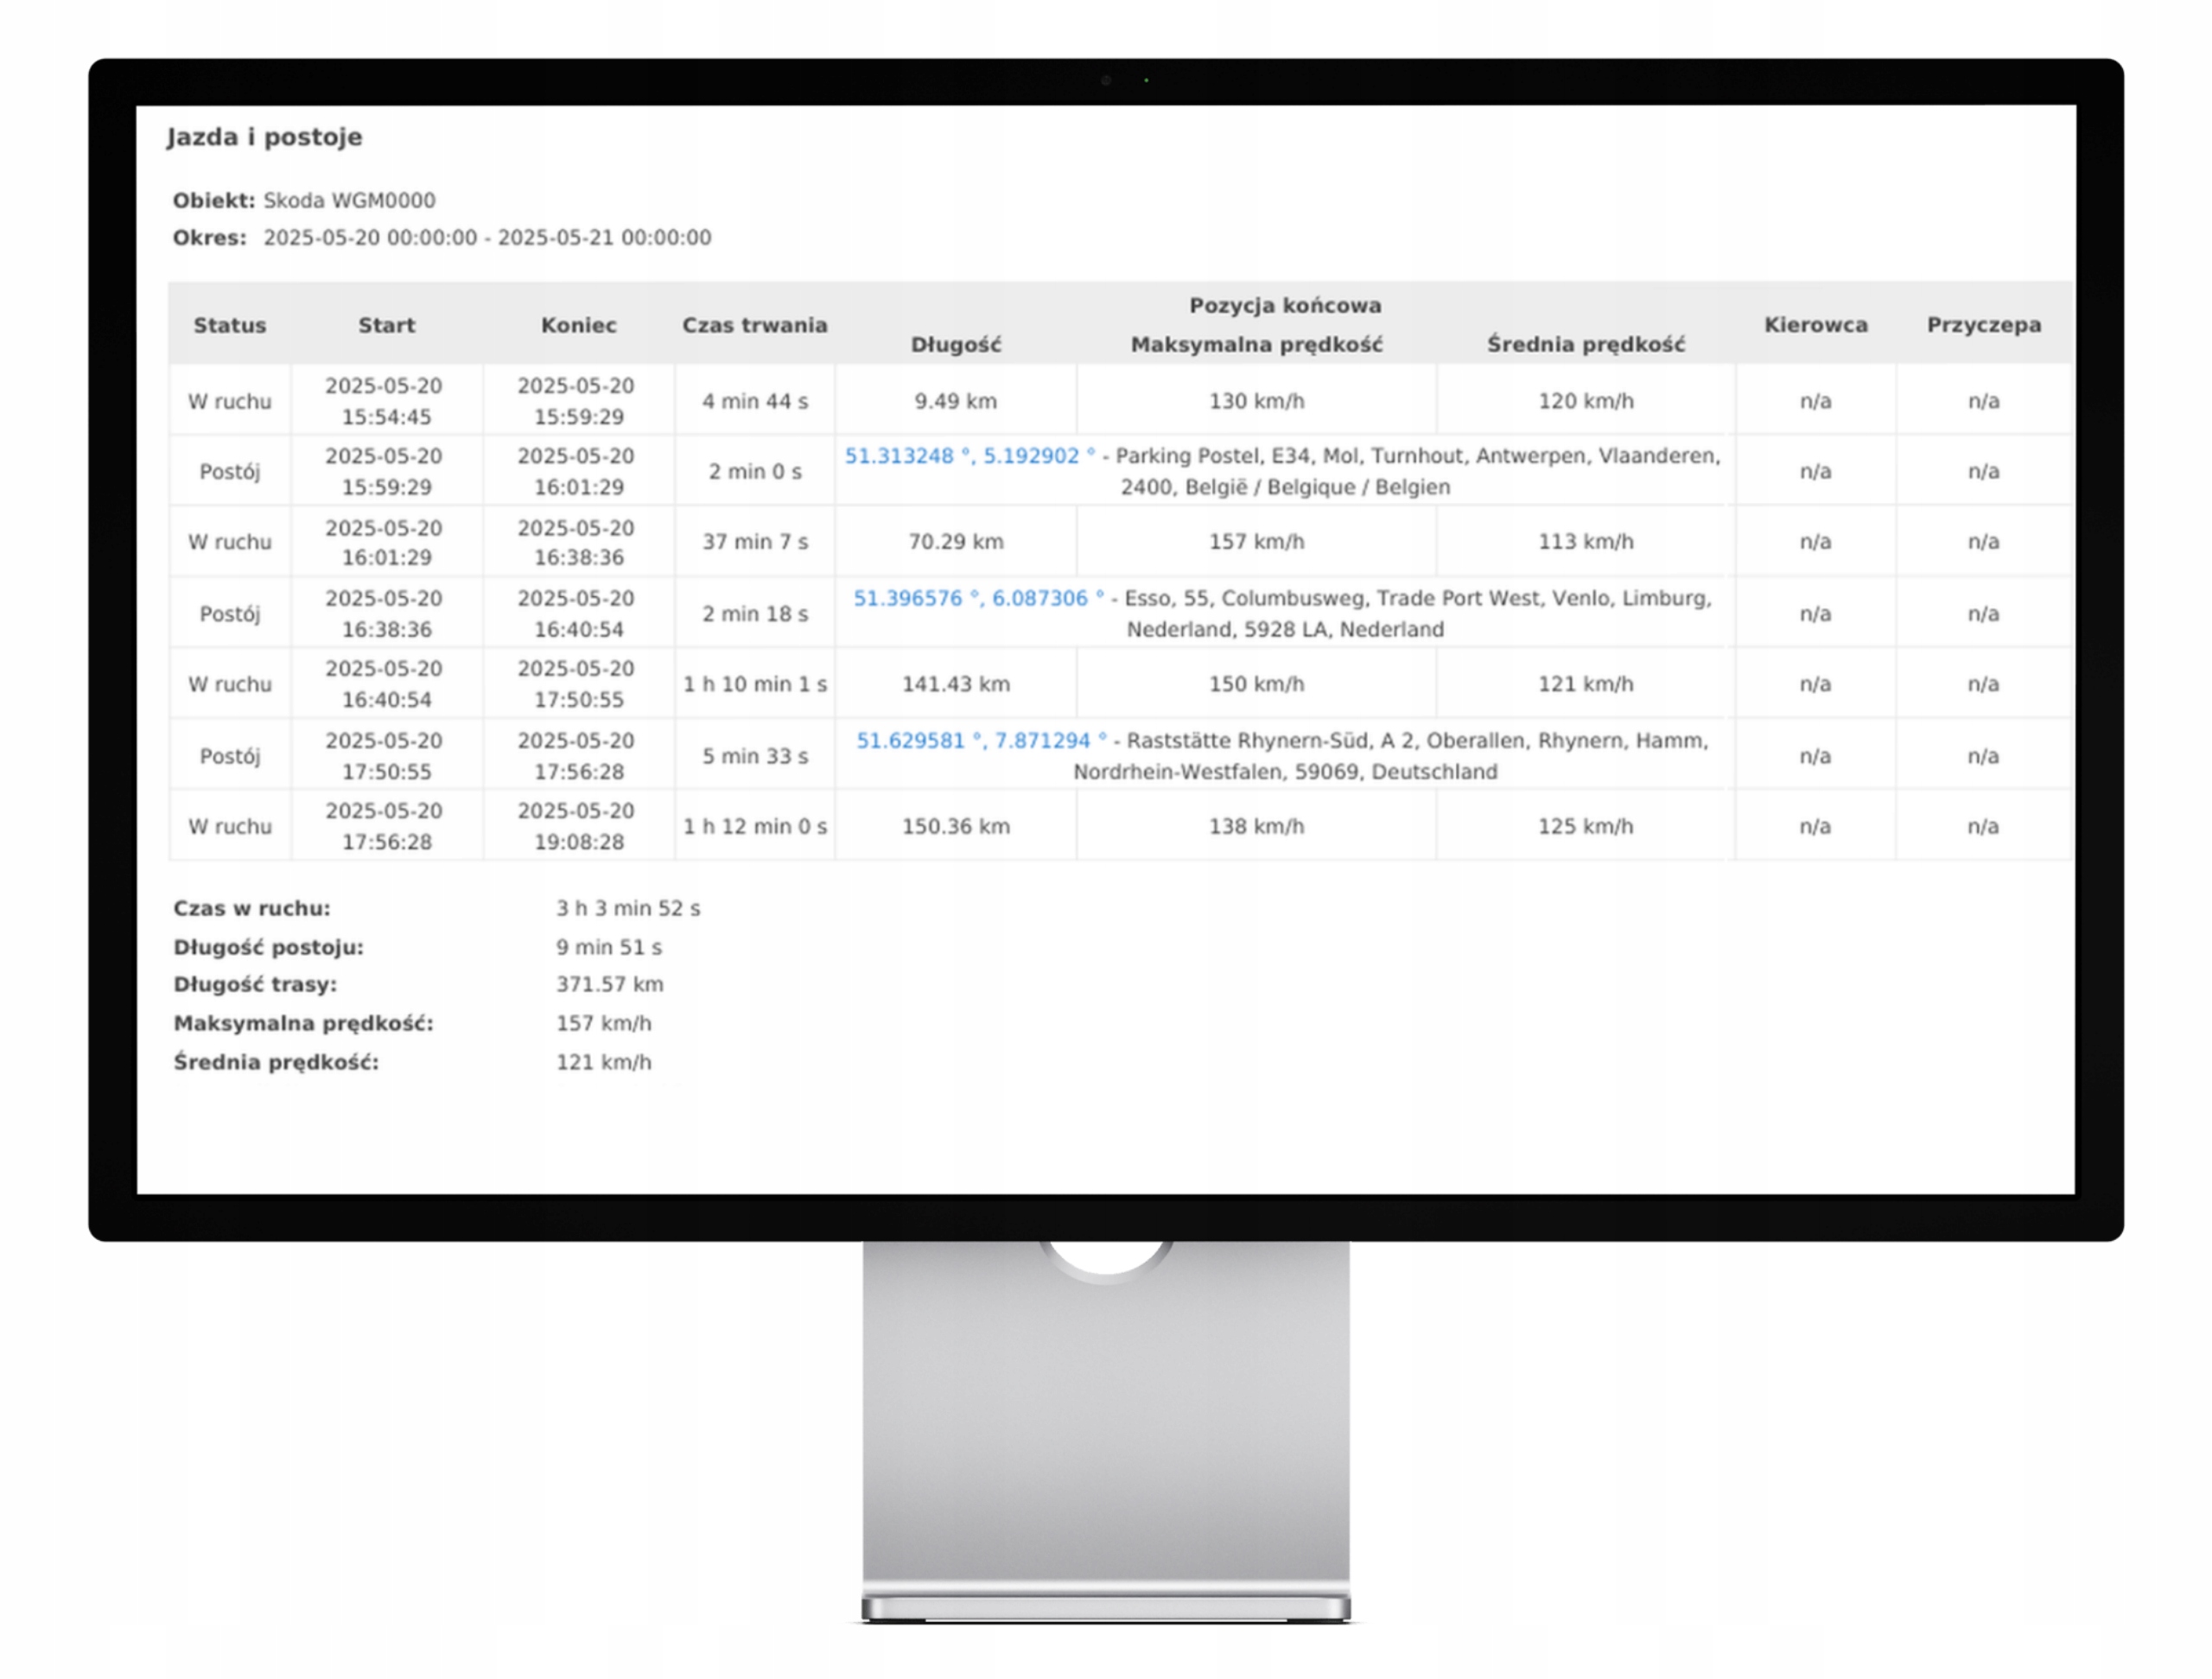This screenshot has height=1679, width=2212.
Task: Click the Start column header
Action: pyautogui.click(x=386, y=325)
